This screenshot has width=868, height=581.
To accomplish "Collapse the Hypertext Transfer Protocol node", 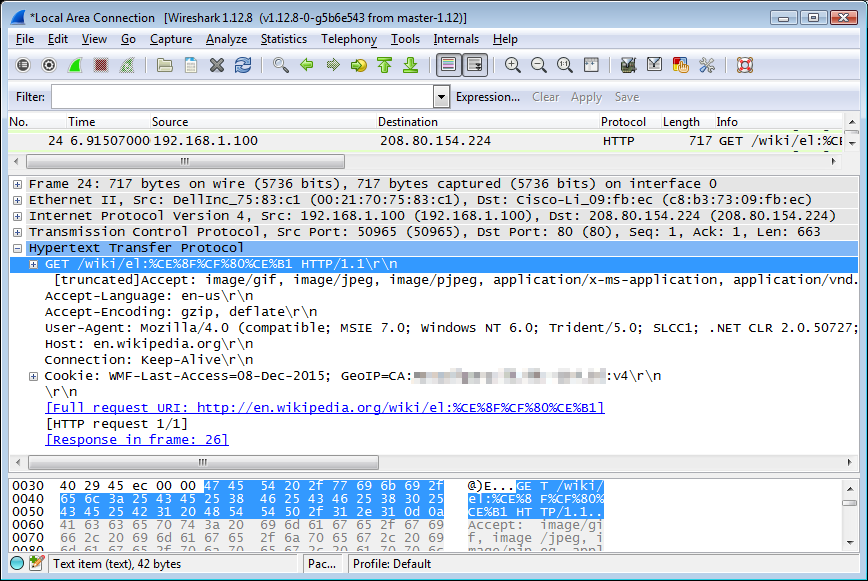I will click(x=18, y=248).
